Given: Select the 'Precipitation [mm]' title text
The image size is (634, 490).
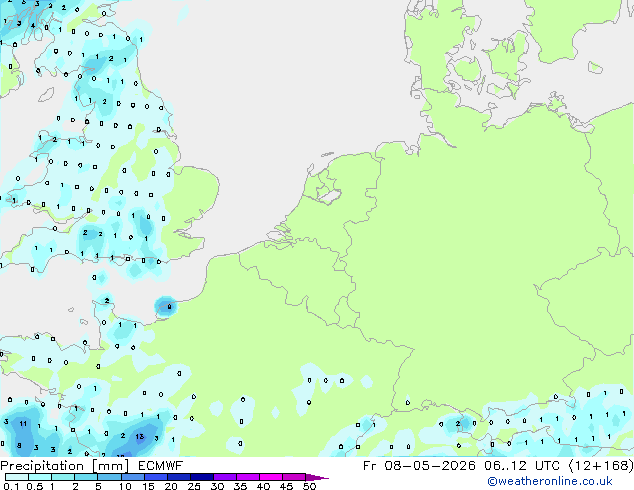Looking at the screenshot, I should click(65, 466).
